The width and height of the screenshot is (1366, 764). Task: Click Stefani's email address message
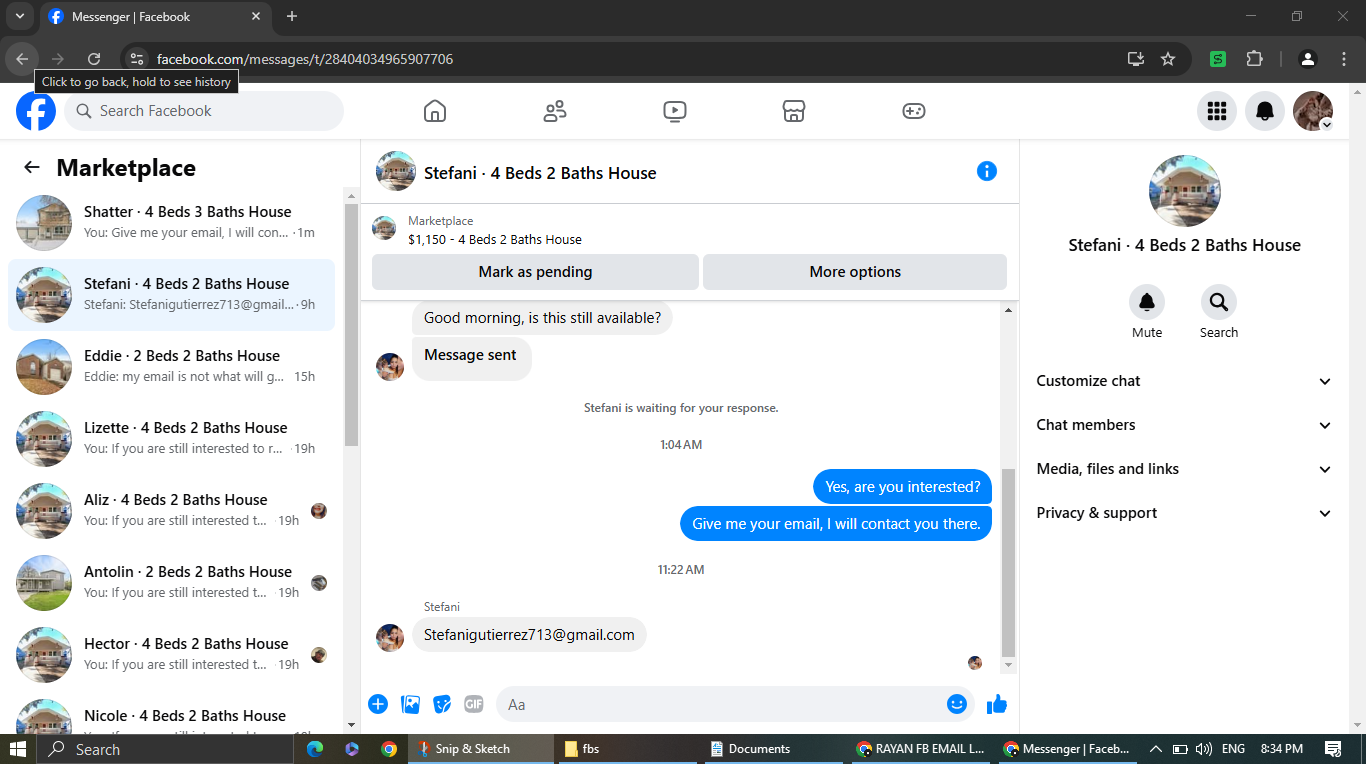pos(529,635)
